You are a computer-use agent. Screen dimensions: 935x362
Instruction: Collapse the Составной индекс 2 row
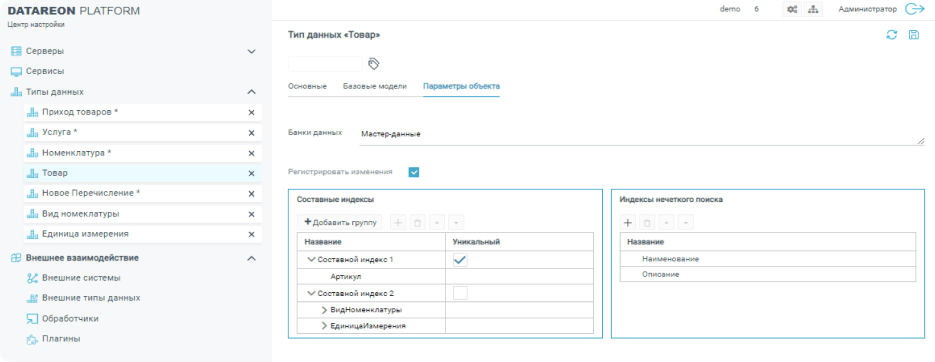click(x=311, y=293)
